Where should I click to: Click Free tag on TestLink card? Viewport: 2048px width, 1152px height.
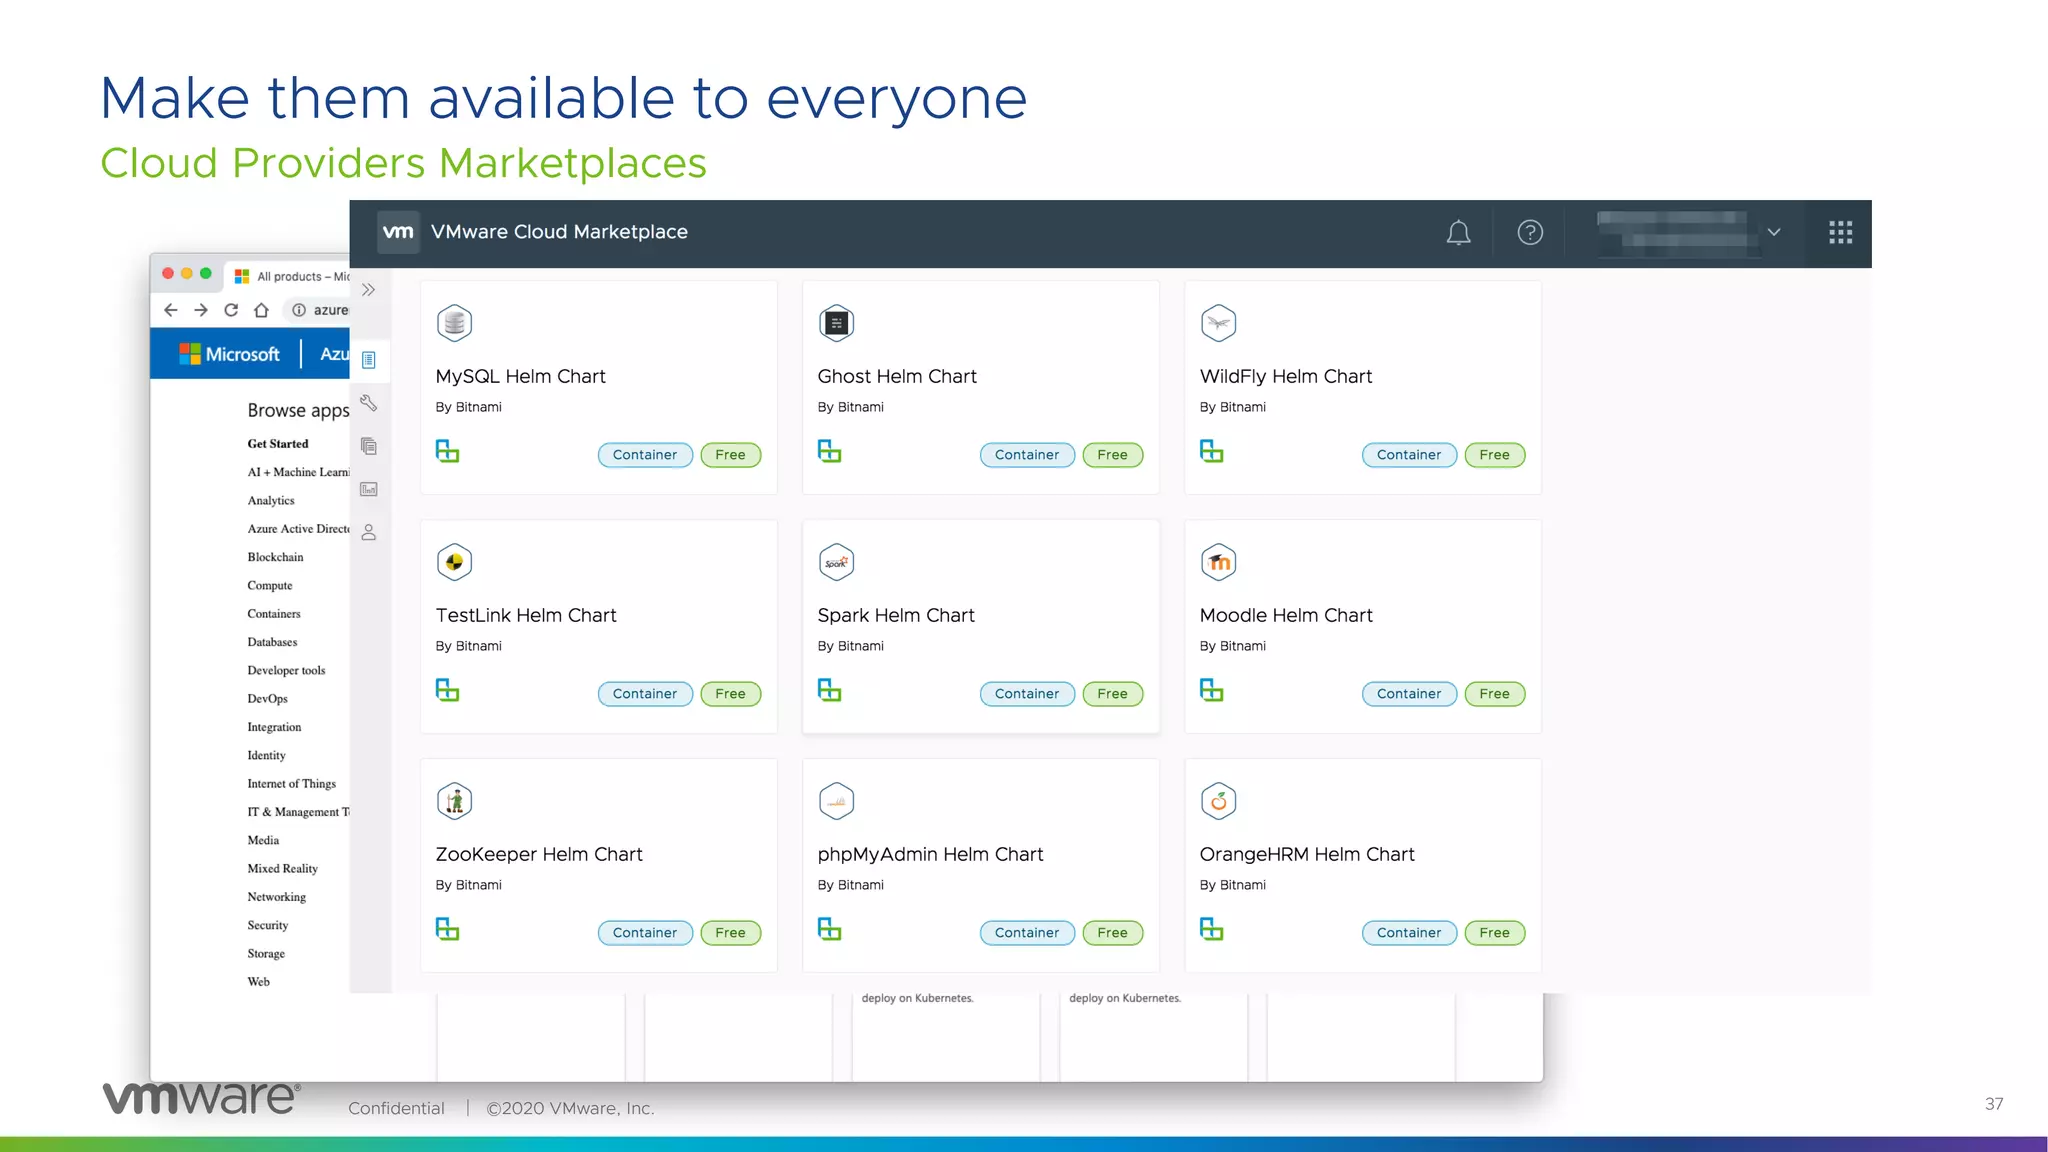[x=730, y=694]
